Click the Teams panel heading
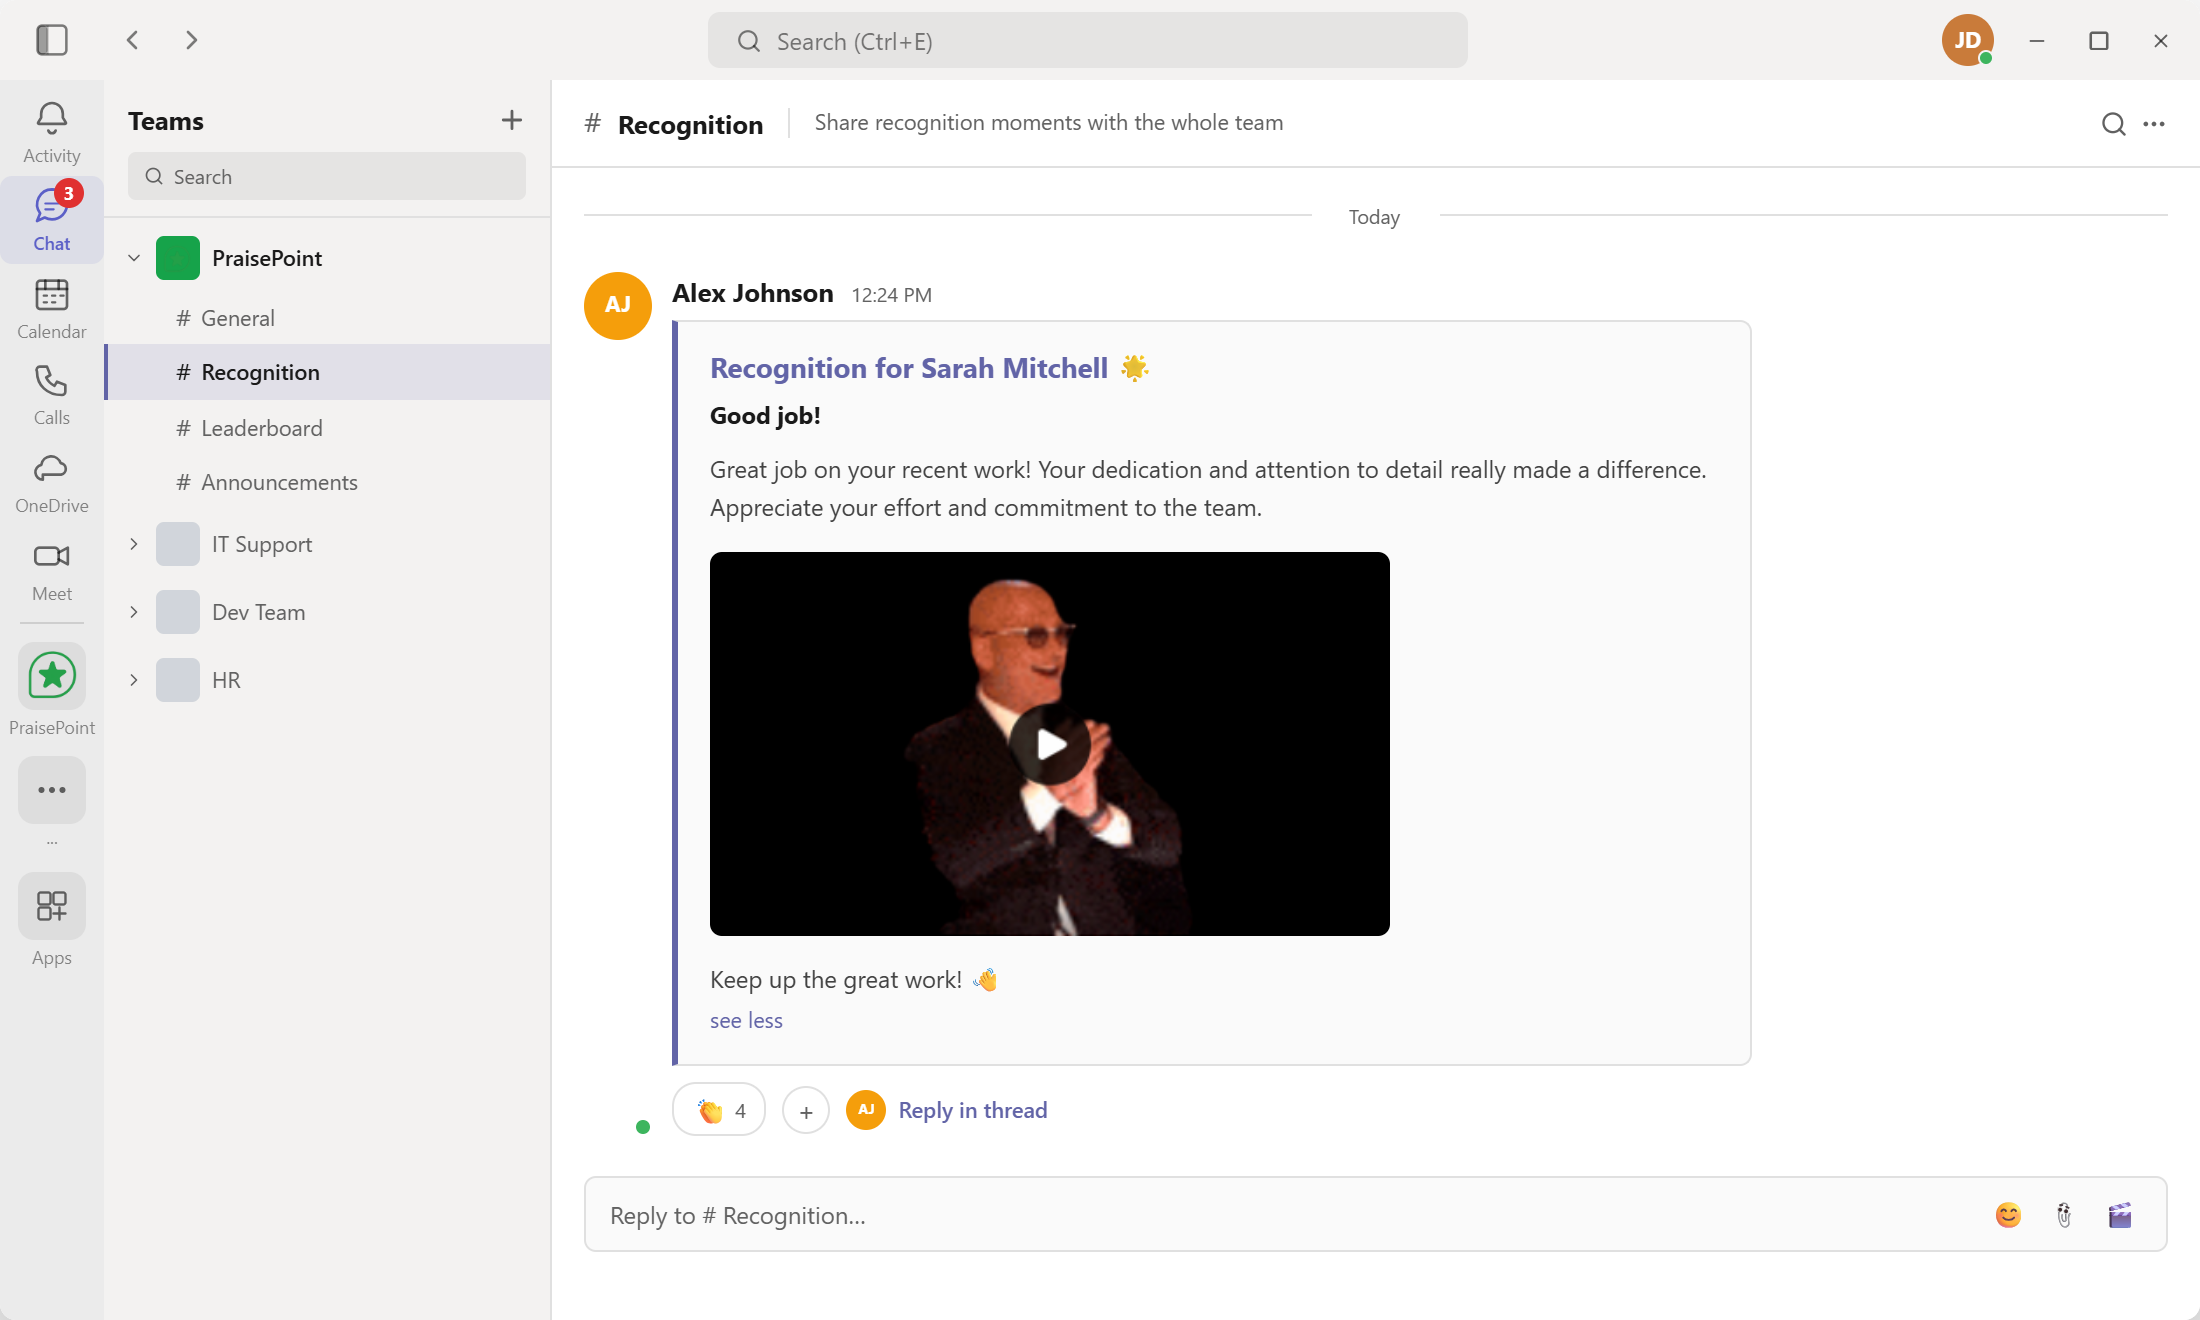Screen dimensions: 2200x1320 pyautogui.click(x=166, y=121)
